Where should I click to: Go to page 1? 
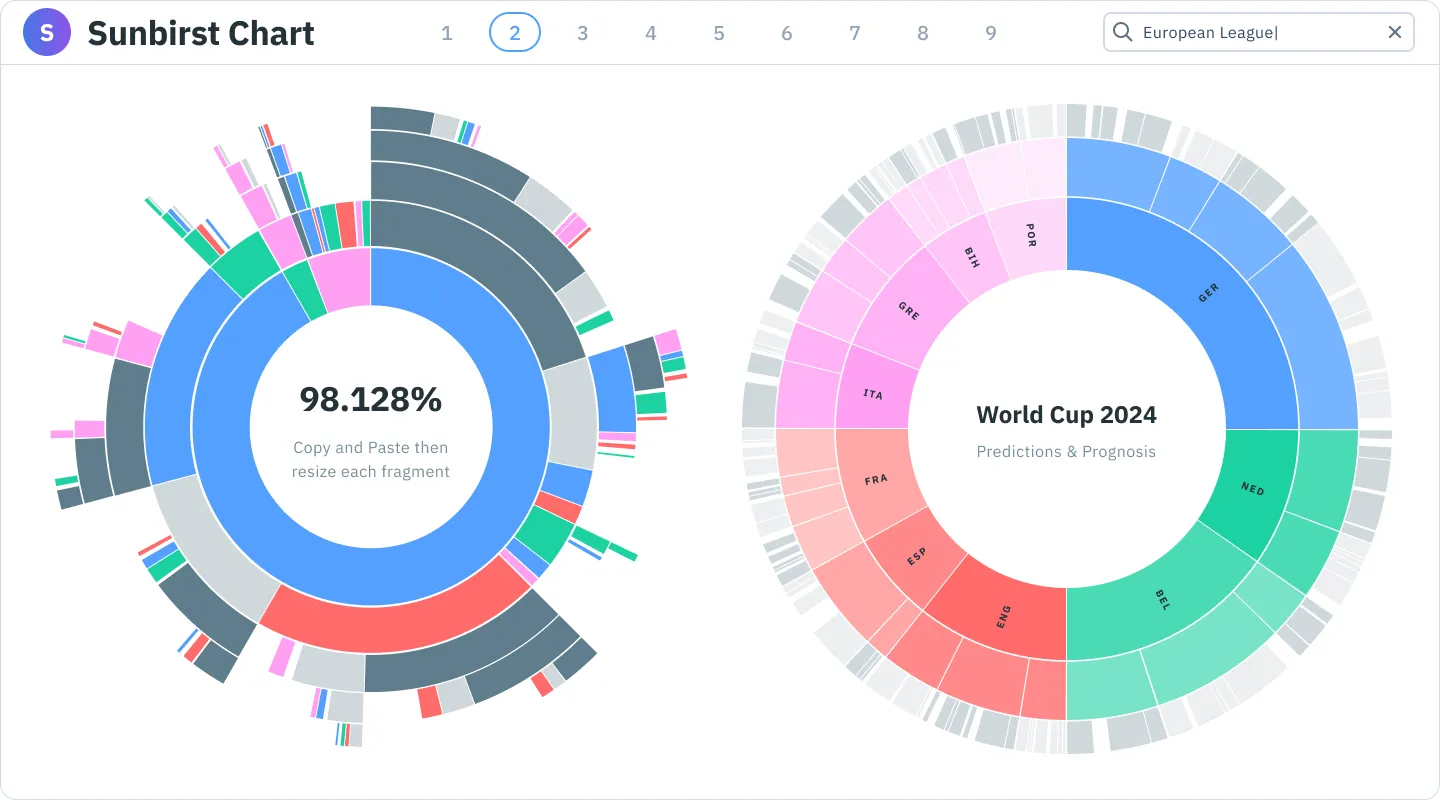447,33
